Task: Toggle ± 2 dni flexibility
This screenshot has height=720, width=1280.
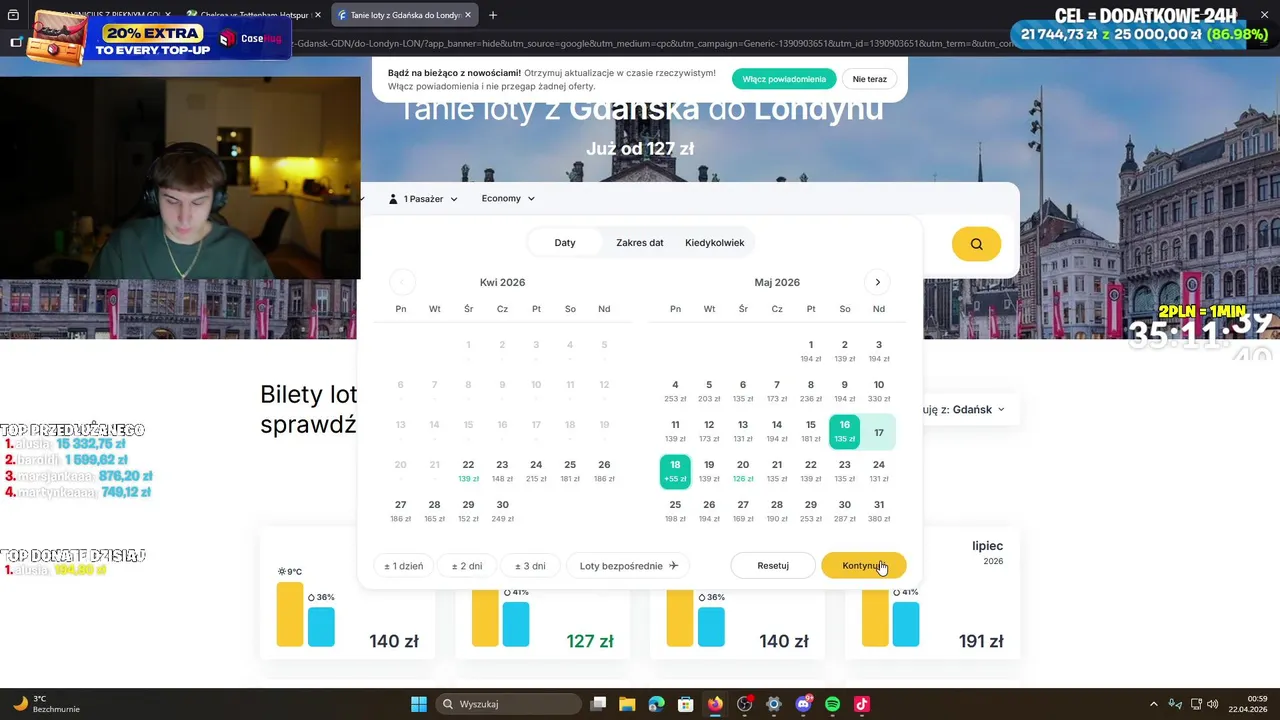Action: (467, 566)
